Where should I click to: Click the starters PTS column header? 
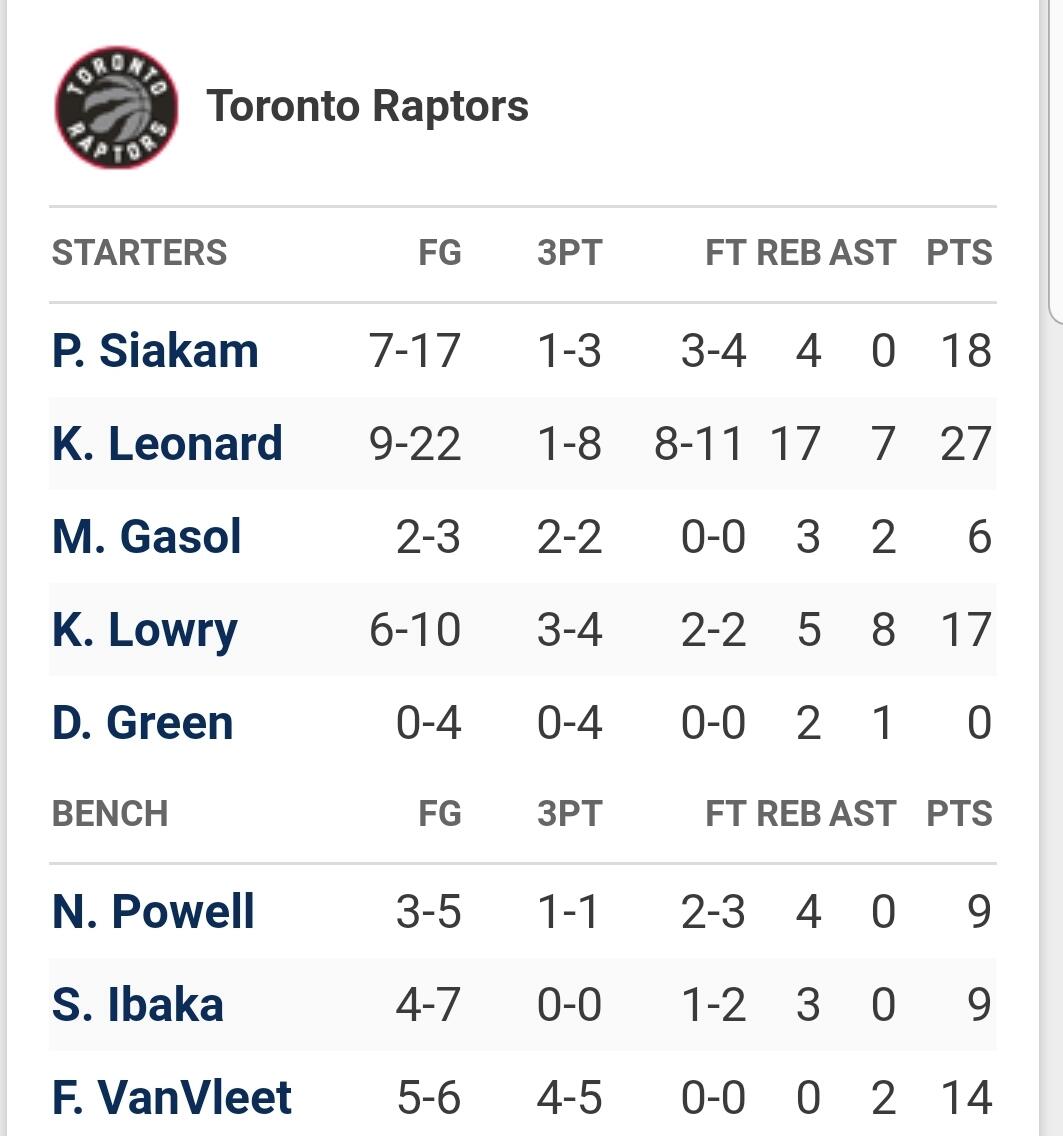click(x=959, y=253)
